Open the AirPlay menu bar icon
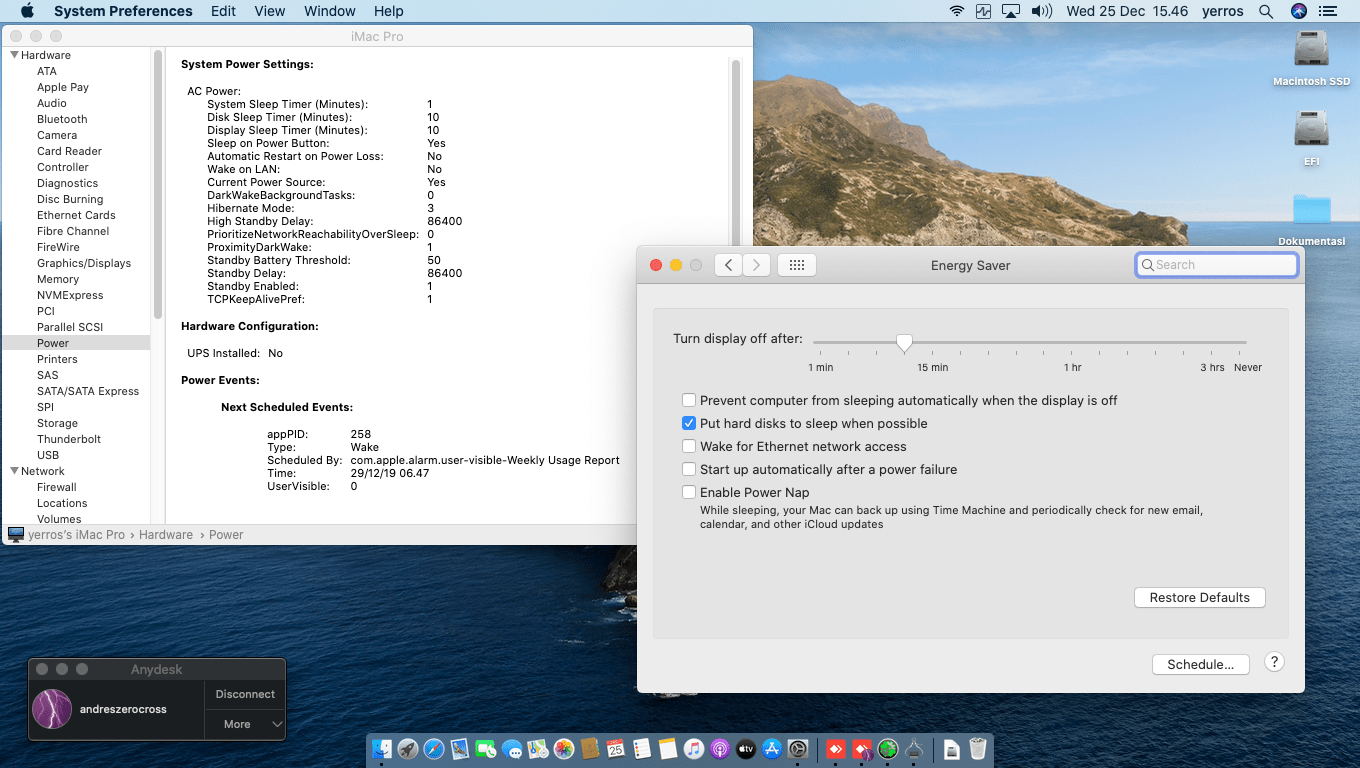Image resolution: width=1360 pixels, height=768 pixels. click(x=1010, y=11)
